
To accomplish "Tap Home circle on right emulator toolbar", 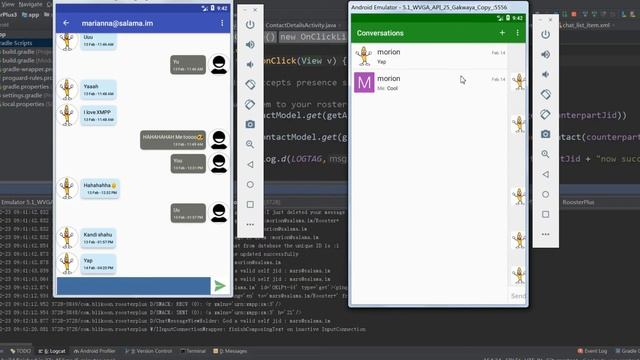I will [x=546, y=194].
